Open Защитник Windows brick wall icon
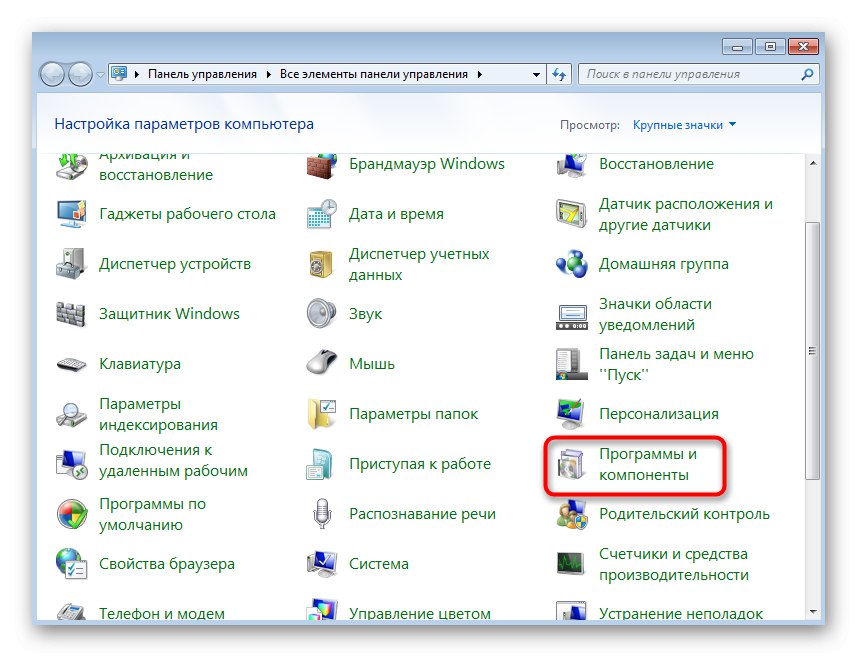This screenshot has width=857, height=657. (x=72, y=314)
